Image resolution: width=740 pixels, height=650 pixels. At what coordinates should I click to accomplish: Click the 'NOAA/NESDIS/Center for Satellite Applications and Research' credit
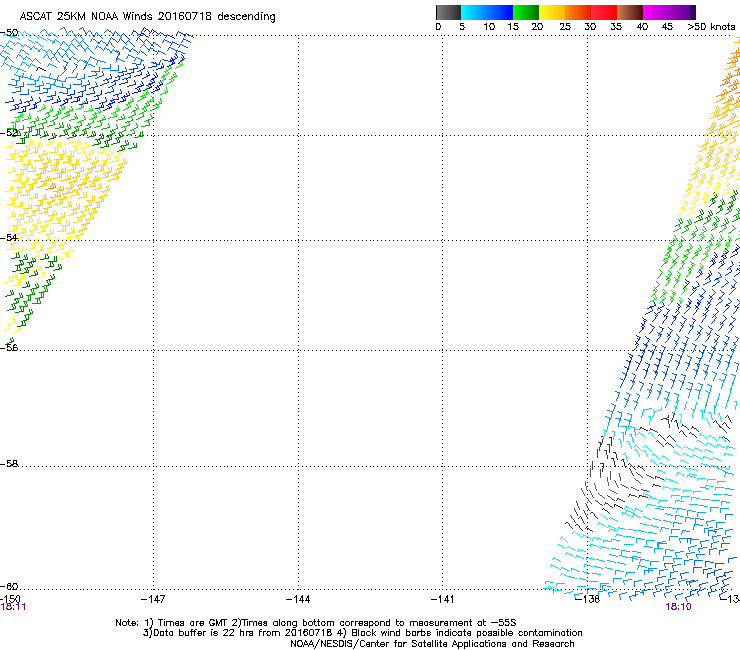(432, 643)
